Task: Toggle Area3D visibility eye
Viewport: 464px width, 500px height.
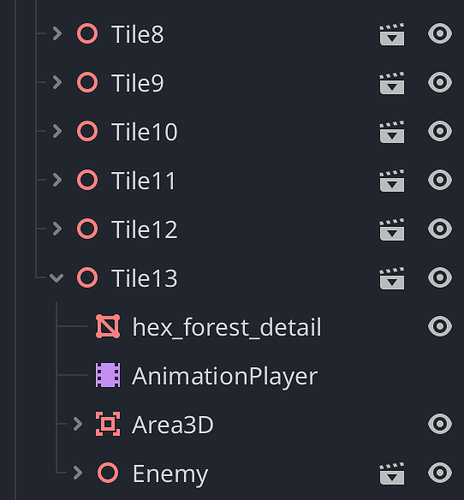Action: click(440, 424)
